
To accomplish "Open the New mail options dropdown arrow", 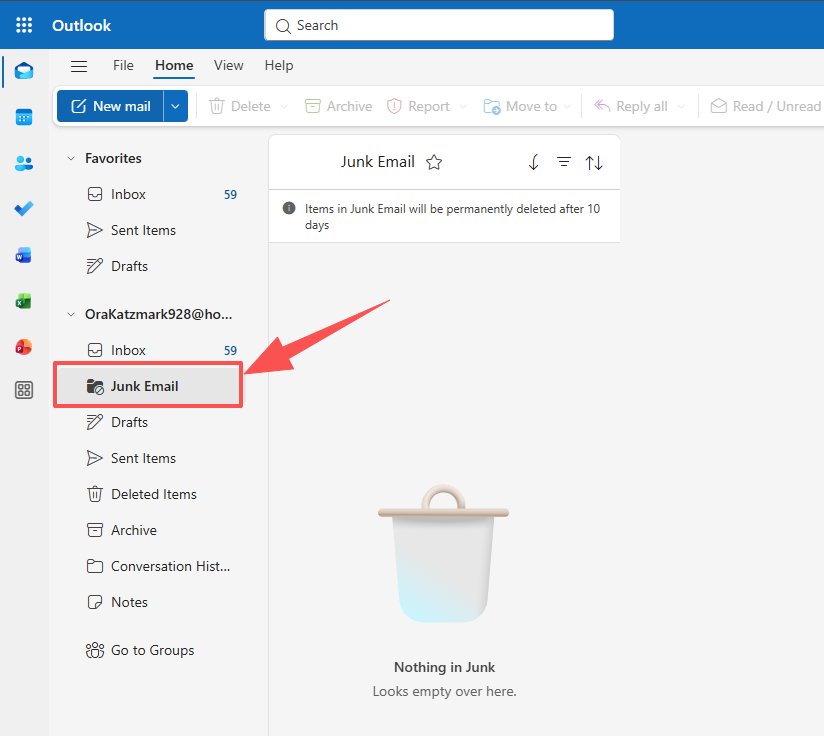I will (x=176, y=106).
